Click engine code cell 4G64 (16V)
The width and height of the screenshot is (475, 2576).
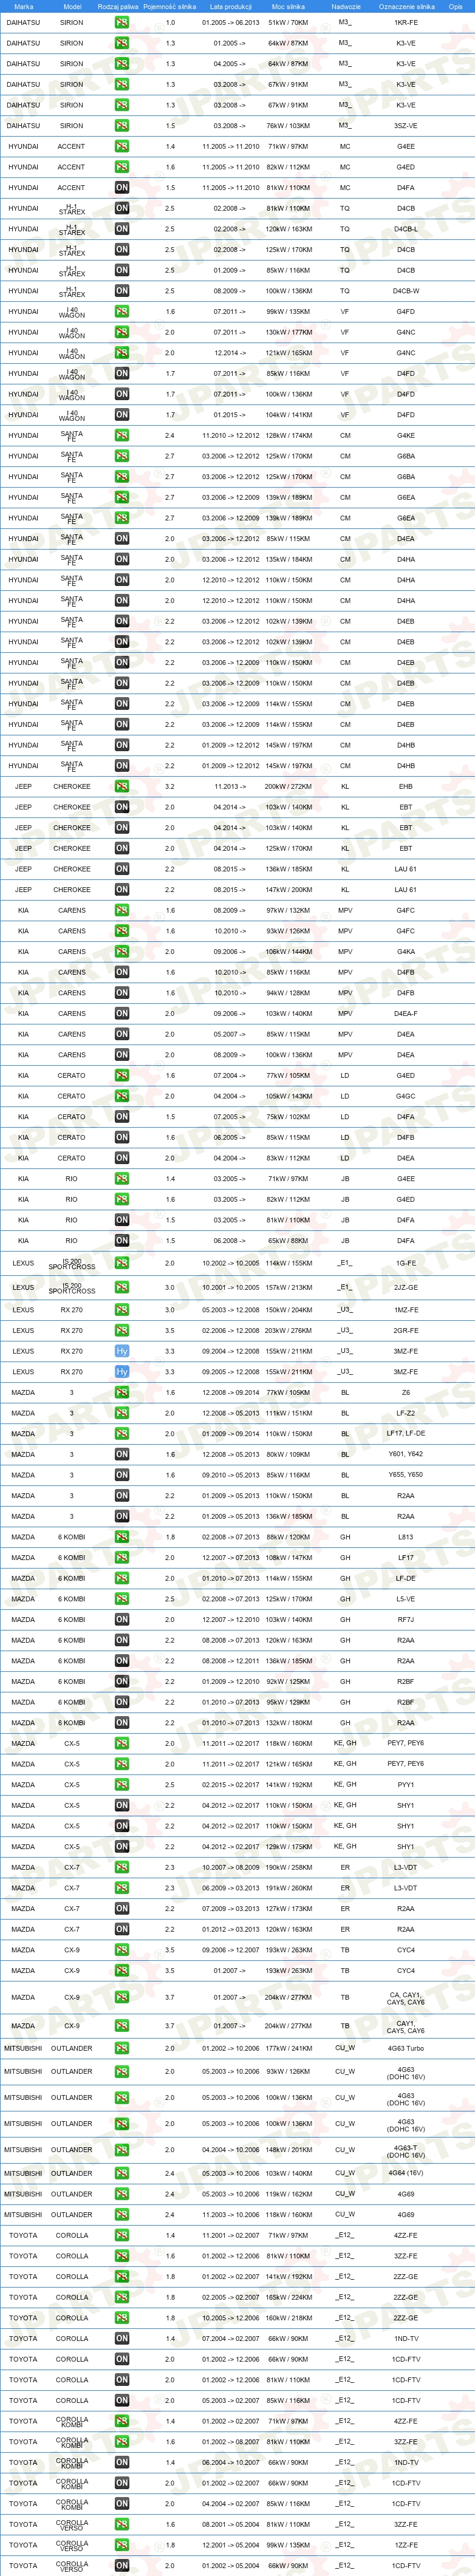point(406,2173)
